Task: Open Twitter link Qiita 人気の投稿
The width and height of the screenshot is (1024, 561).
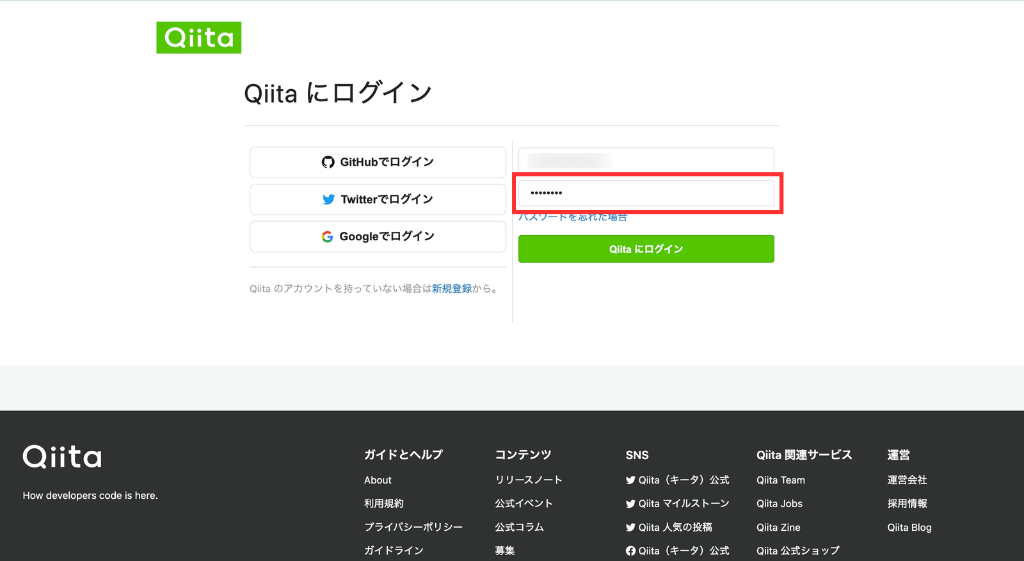Action: 669,527
